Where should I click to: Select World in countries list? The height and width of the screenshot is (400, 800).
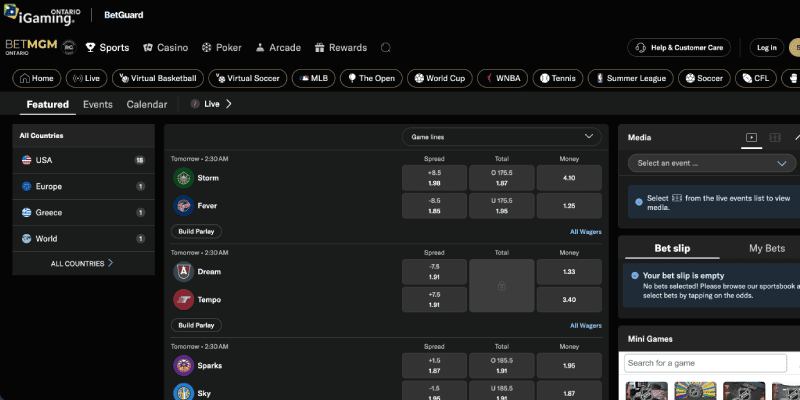[x=83, y=238]
